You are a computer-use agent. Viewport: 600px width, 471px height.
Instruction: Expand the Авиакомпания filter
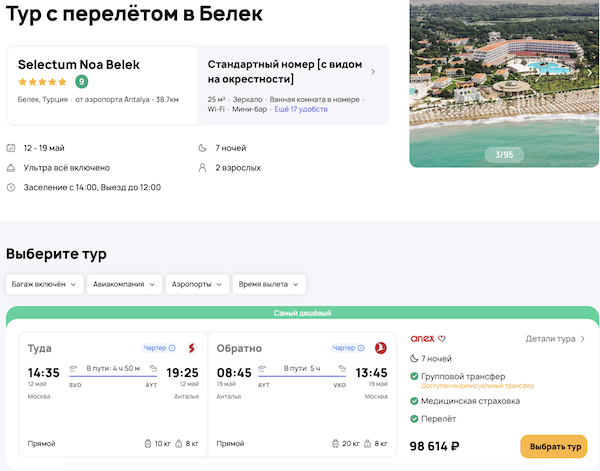click(x=124, y=285)
